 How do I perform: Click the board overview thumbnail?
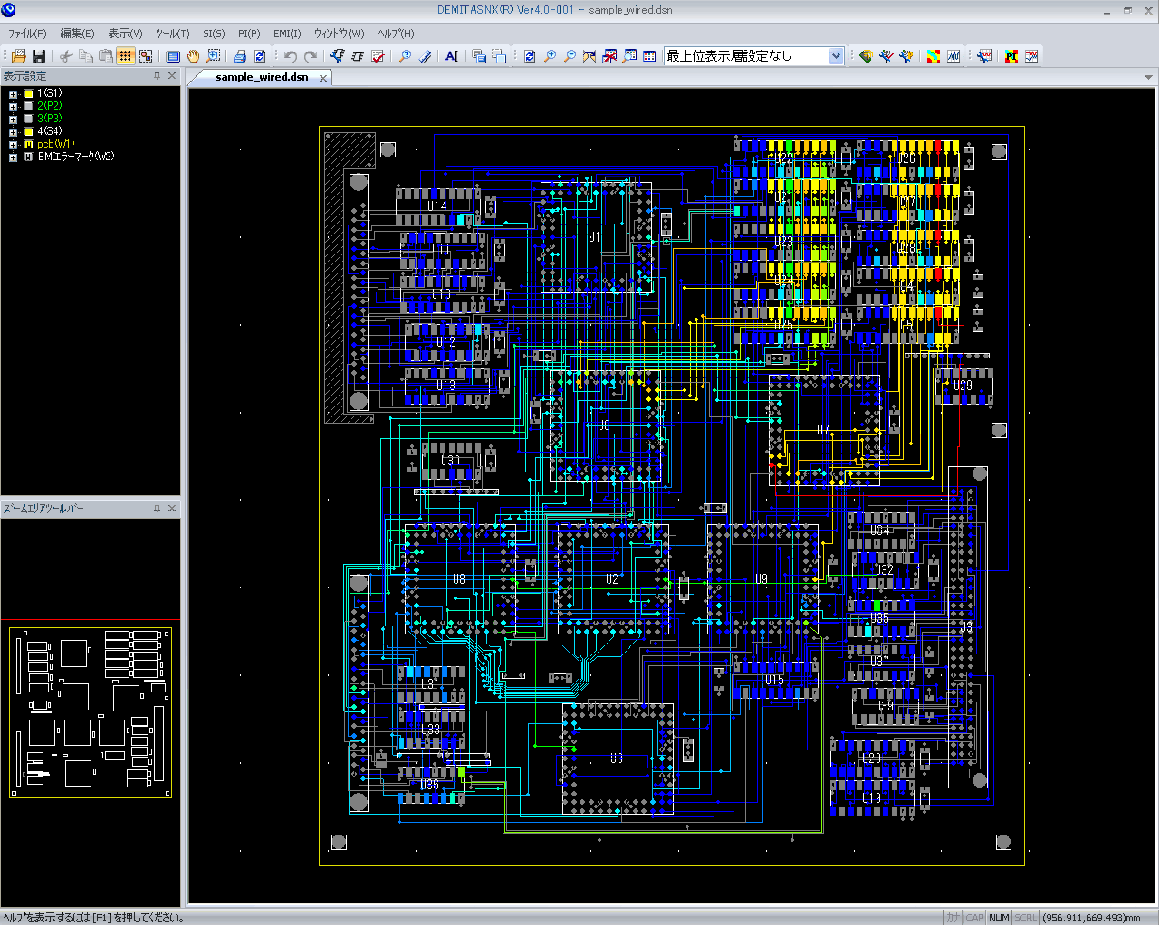[x=90, y=712]
